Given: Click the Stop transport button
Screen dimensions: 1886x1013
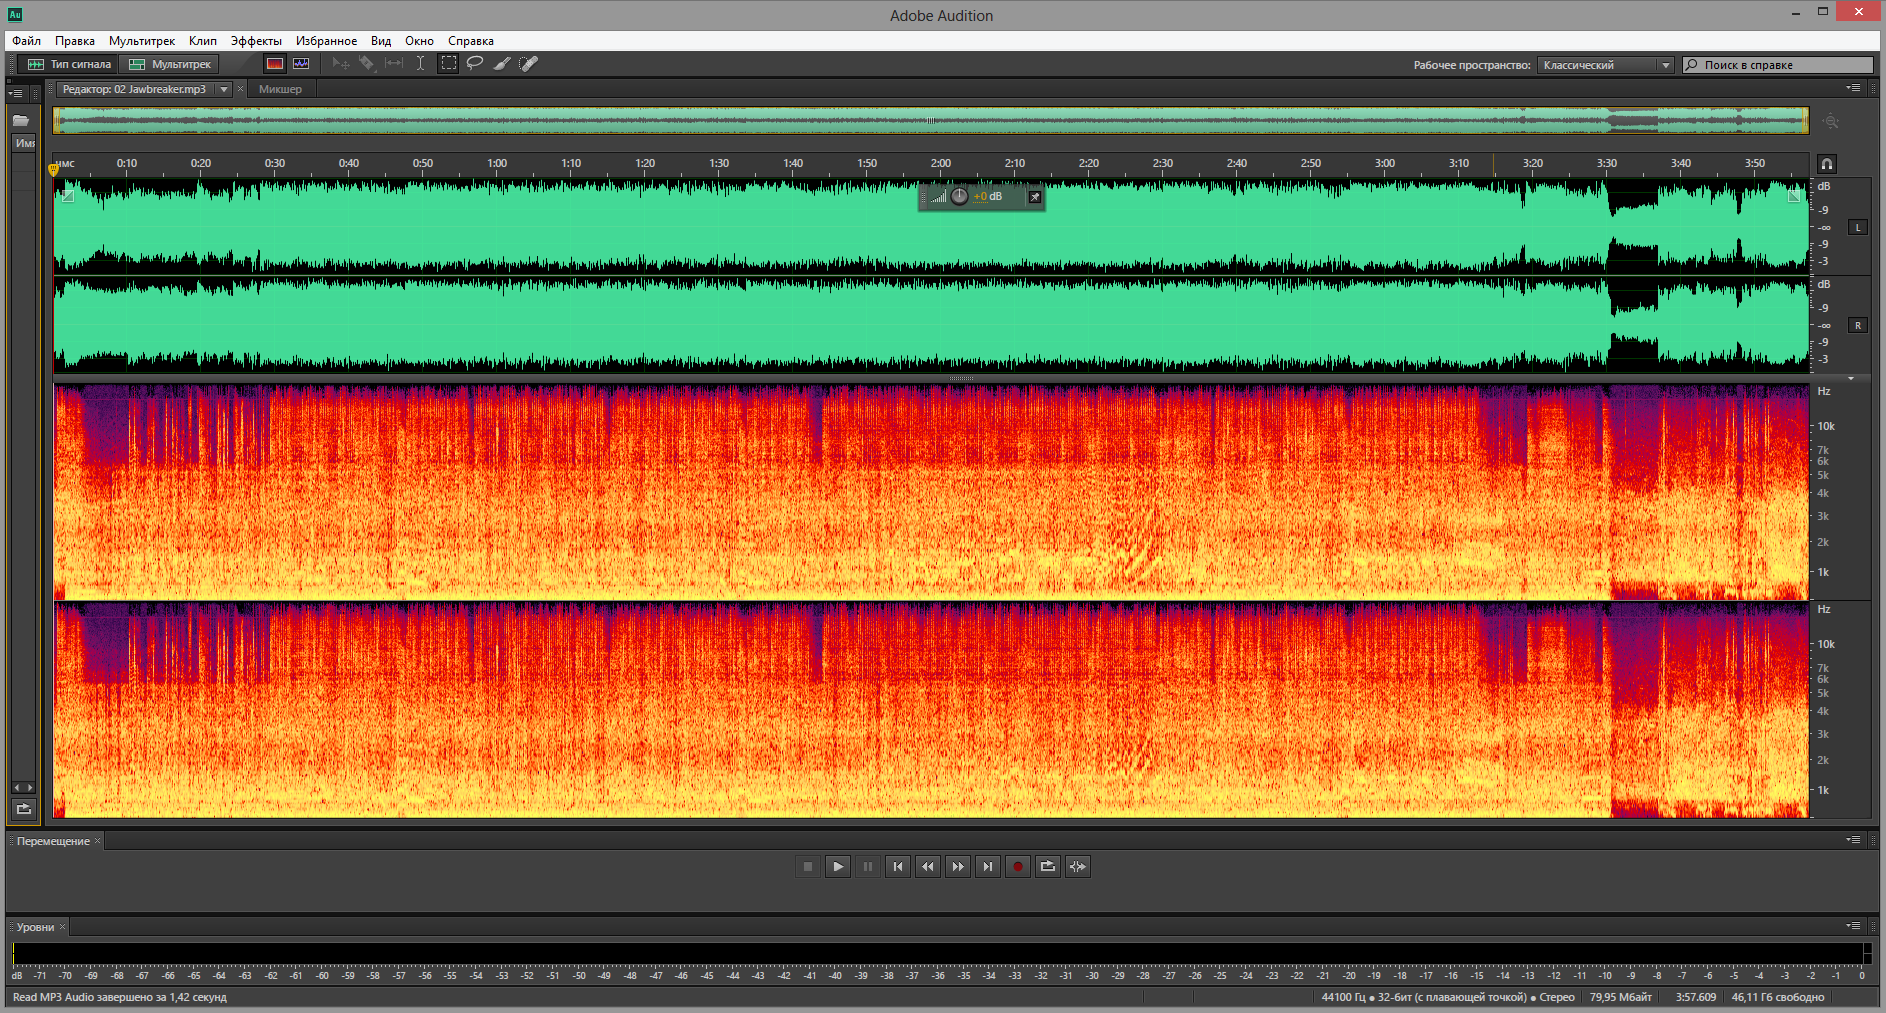Looking at the screenshot, I should 808,867.
